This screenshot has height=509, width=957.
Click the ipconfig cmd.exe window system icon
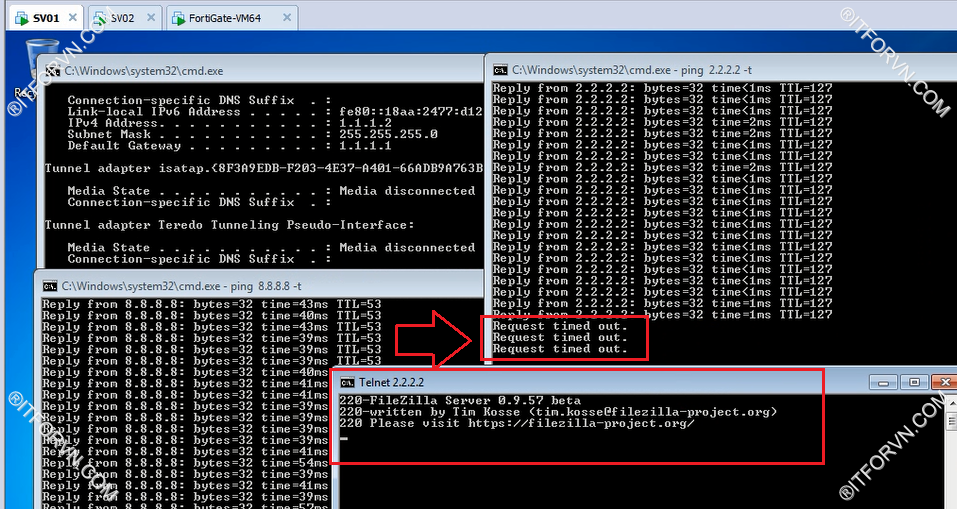(x=50, y=71)
